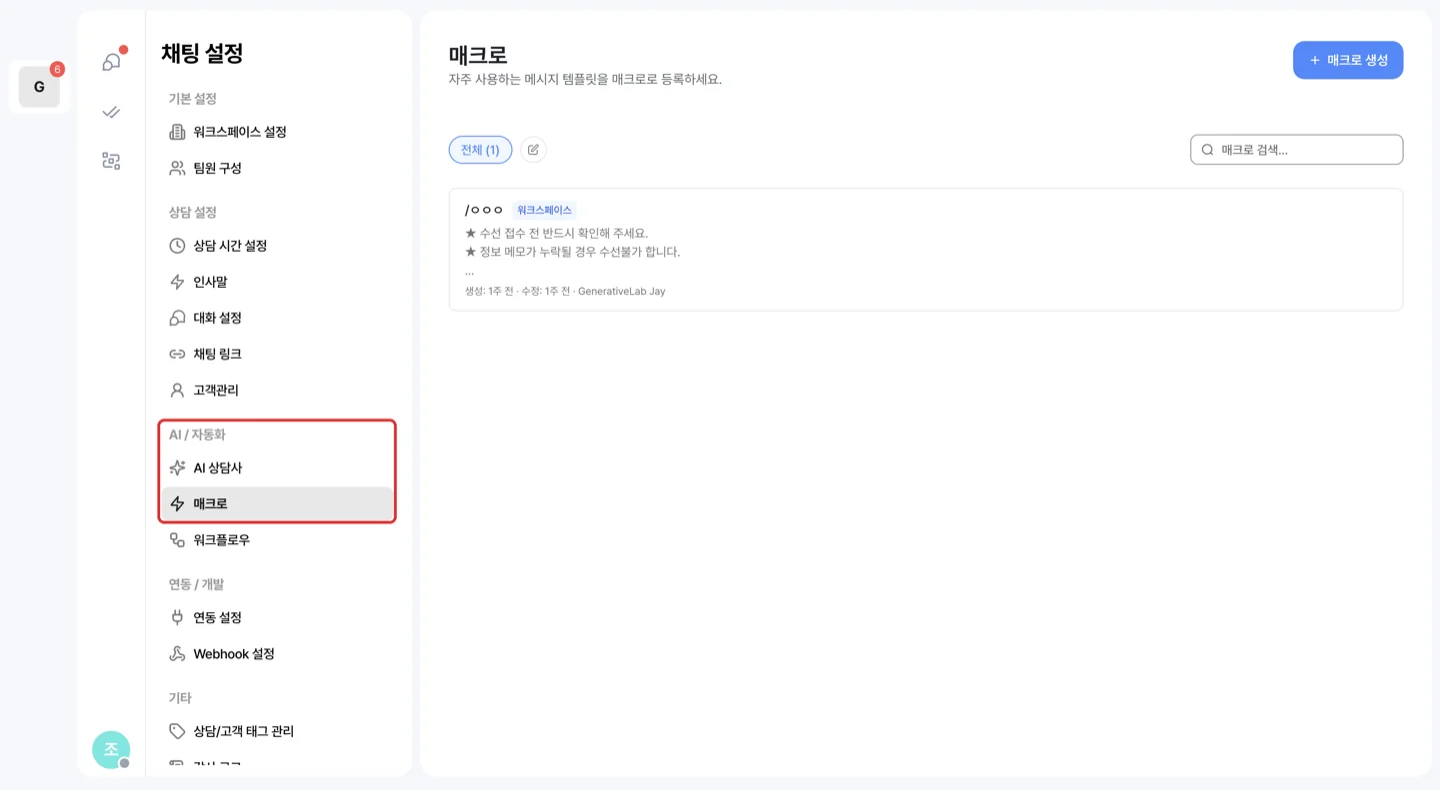
Task: Click the tag icon next to 상담/고객 태그 관리
Action: pos(177,732)
